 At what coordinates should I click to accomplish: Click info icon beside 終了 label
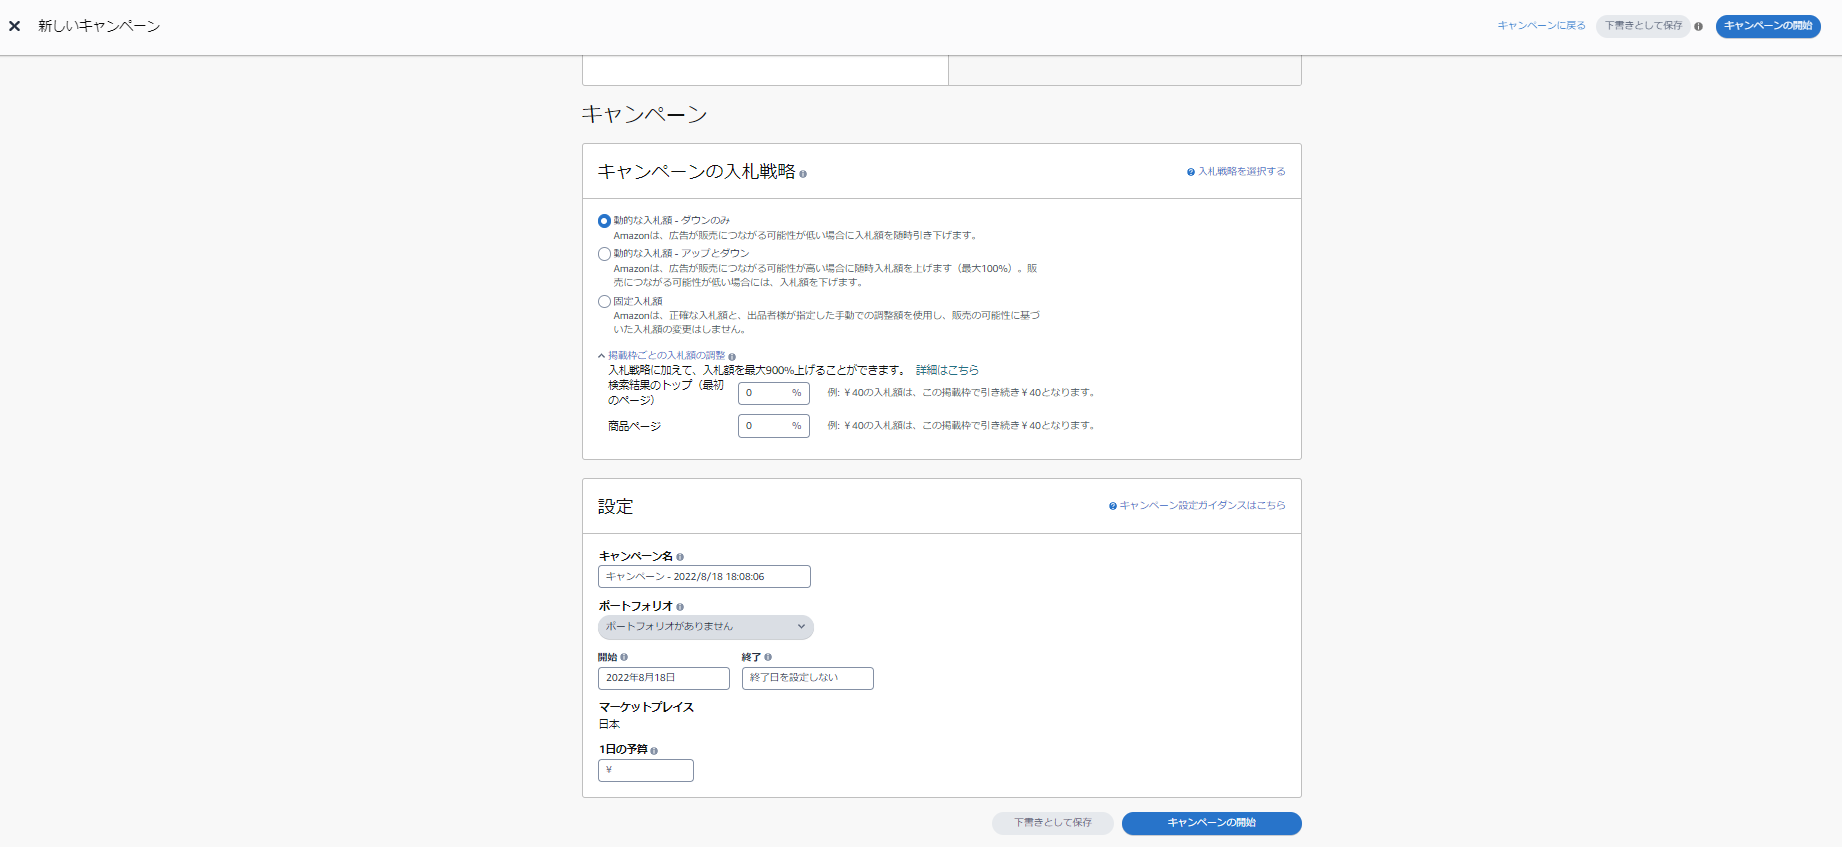click(768, 657)
